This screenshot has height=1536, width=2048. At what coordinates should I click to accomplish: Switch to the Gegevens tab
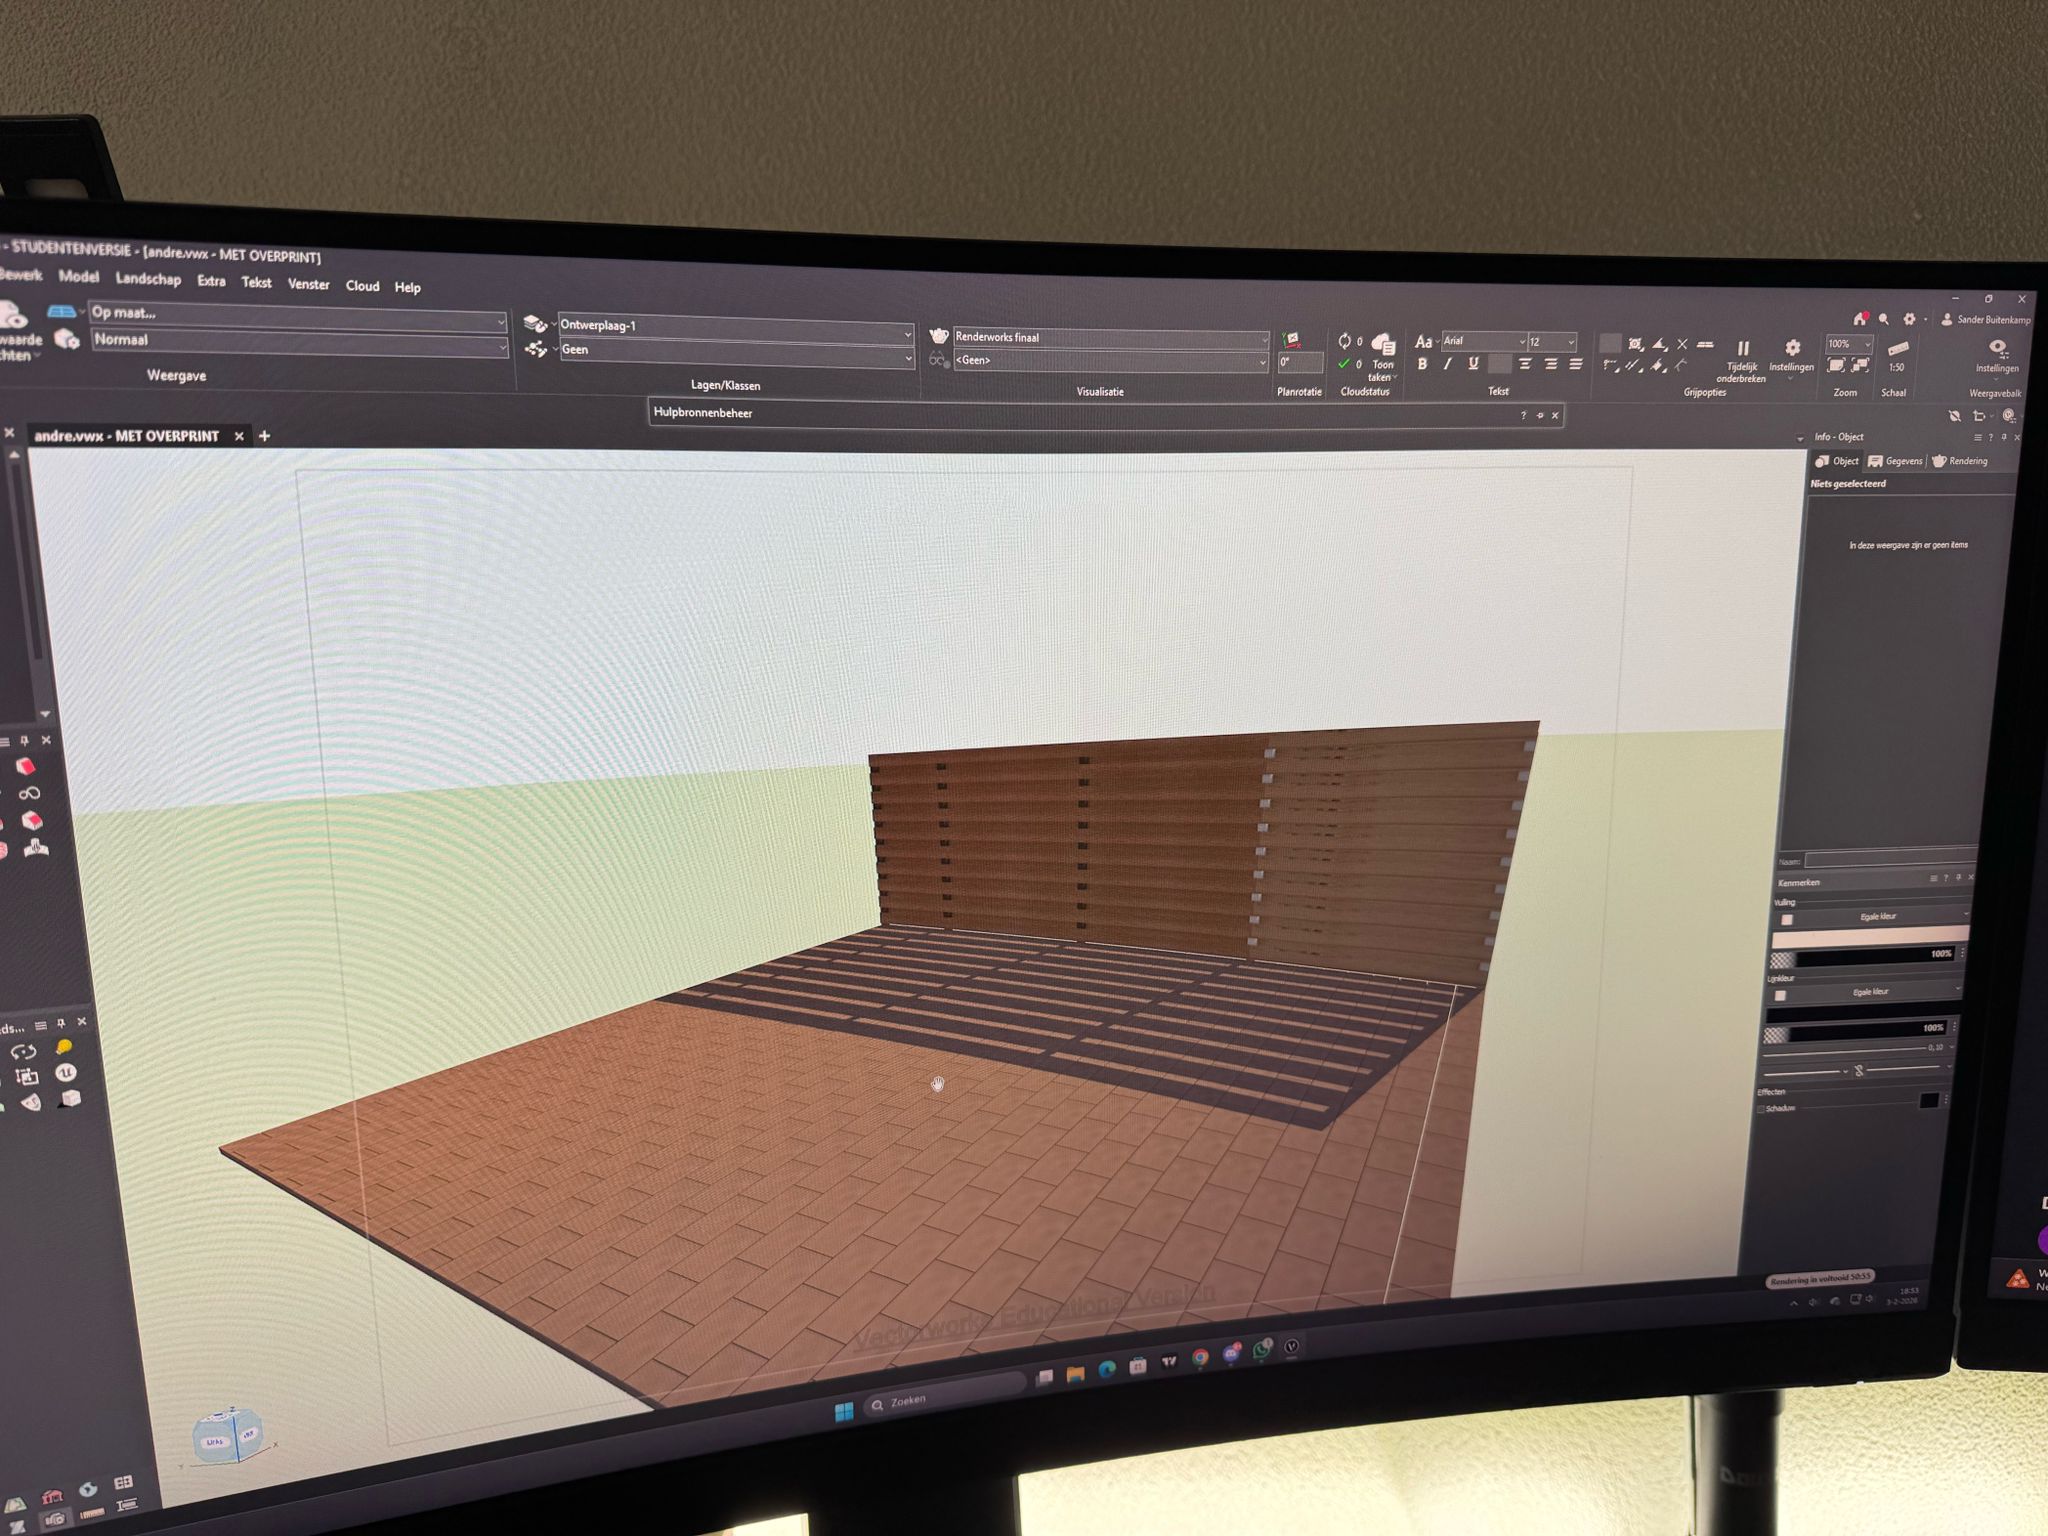coord(1896,461)
